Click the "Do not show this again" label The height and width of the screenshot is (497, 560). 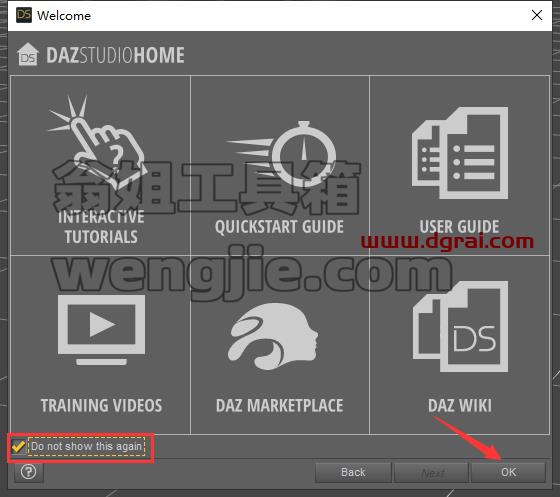pyautogui.click(x=86, y=446)
